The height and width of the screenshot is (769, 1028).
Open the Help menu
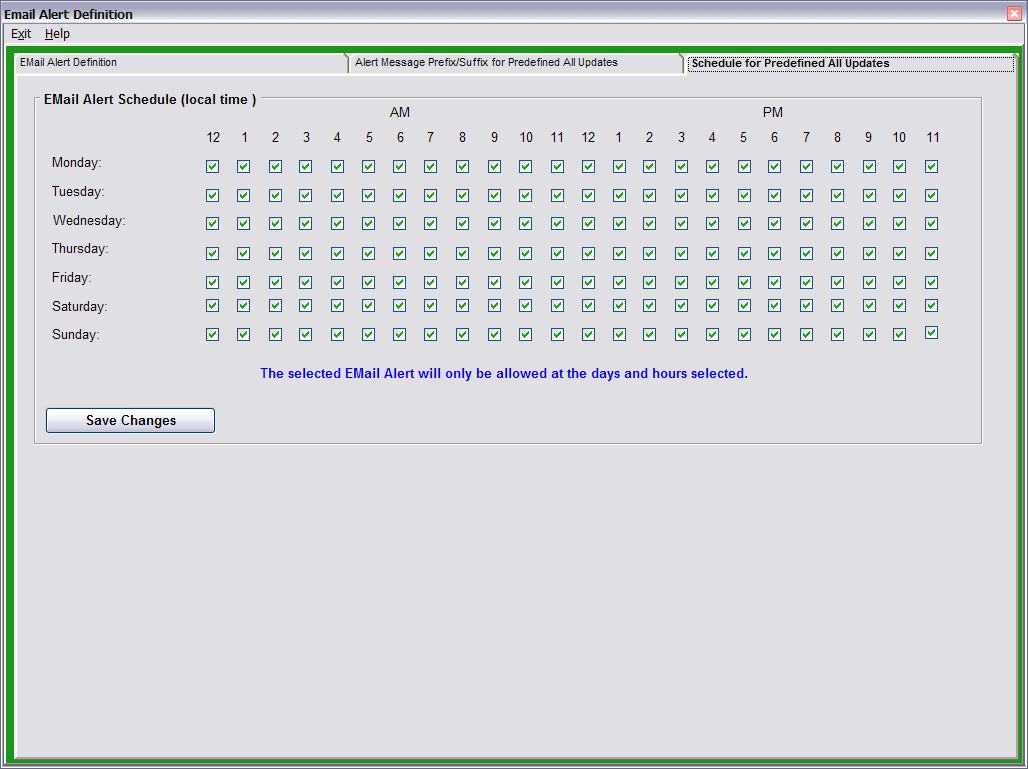click(x=57, y=34)
